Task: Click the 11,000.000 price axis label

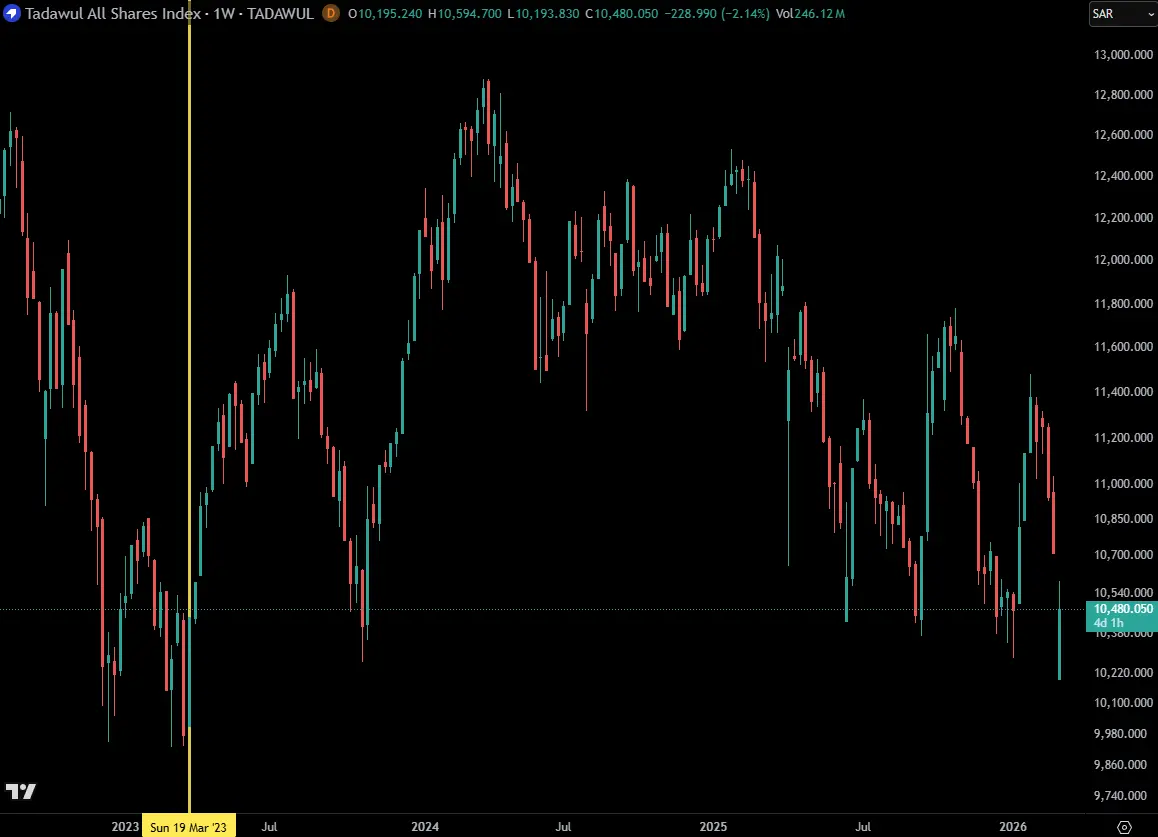Action: tap(1123, 483)
